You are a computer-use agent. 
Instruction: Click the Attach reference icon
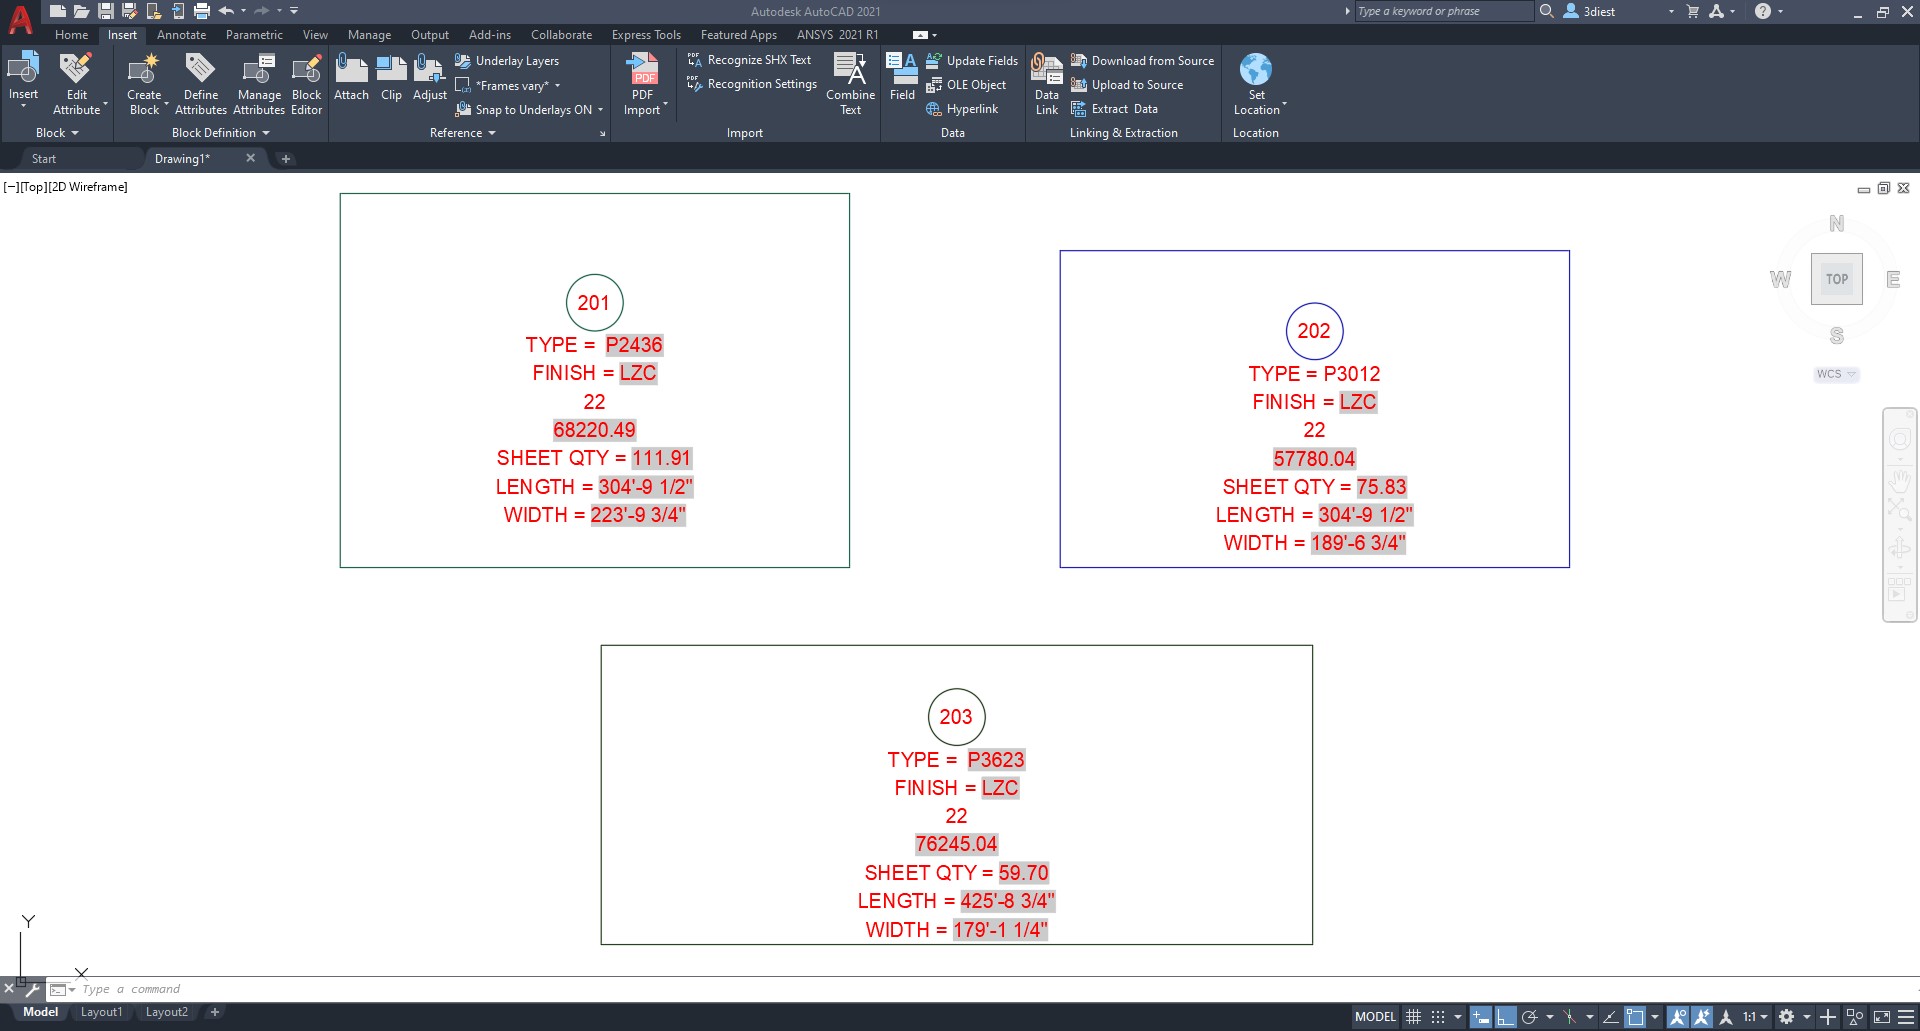point(351,70)
